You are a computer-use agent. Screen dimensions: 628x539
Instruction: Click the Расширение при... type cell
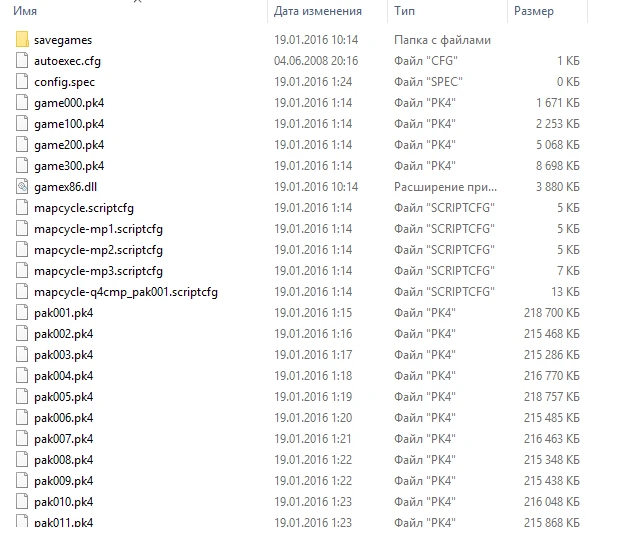(x=445, y=187)
